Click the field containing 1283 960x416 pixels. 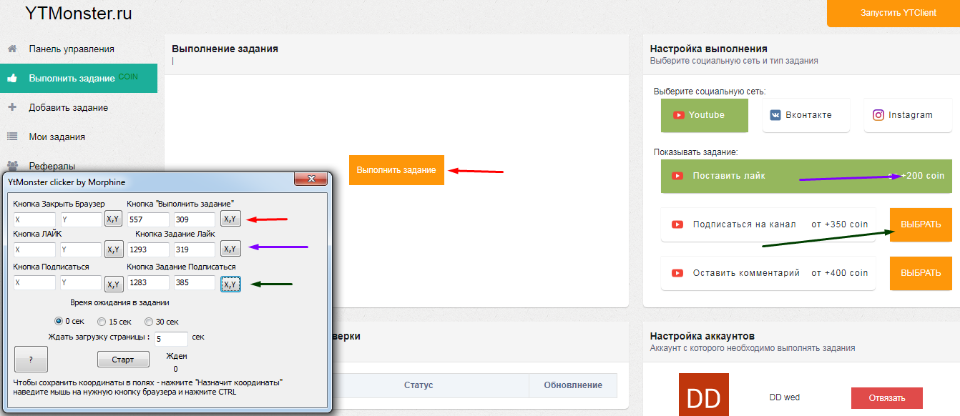[x=148, y=284]
